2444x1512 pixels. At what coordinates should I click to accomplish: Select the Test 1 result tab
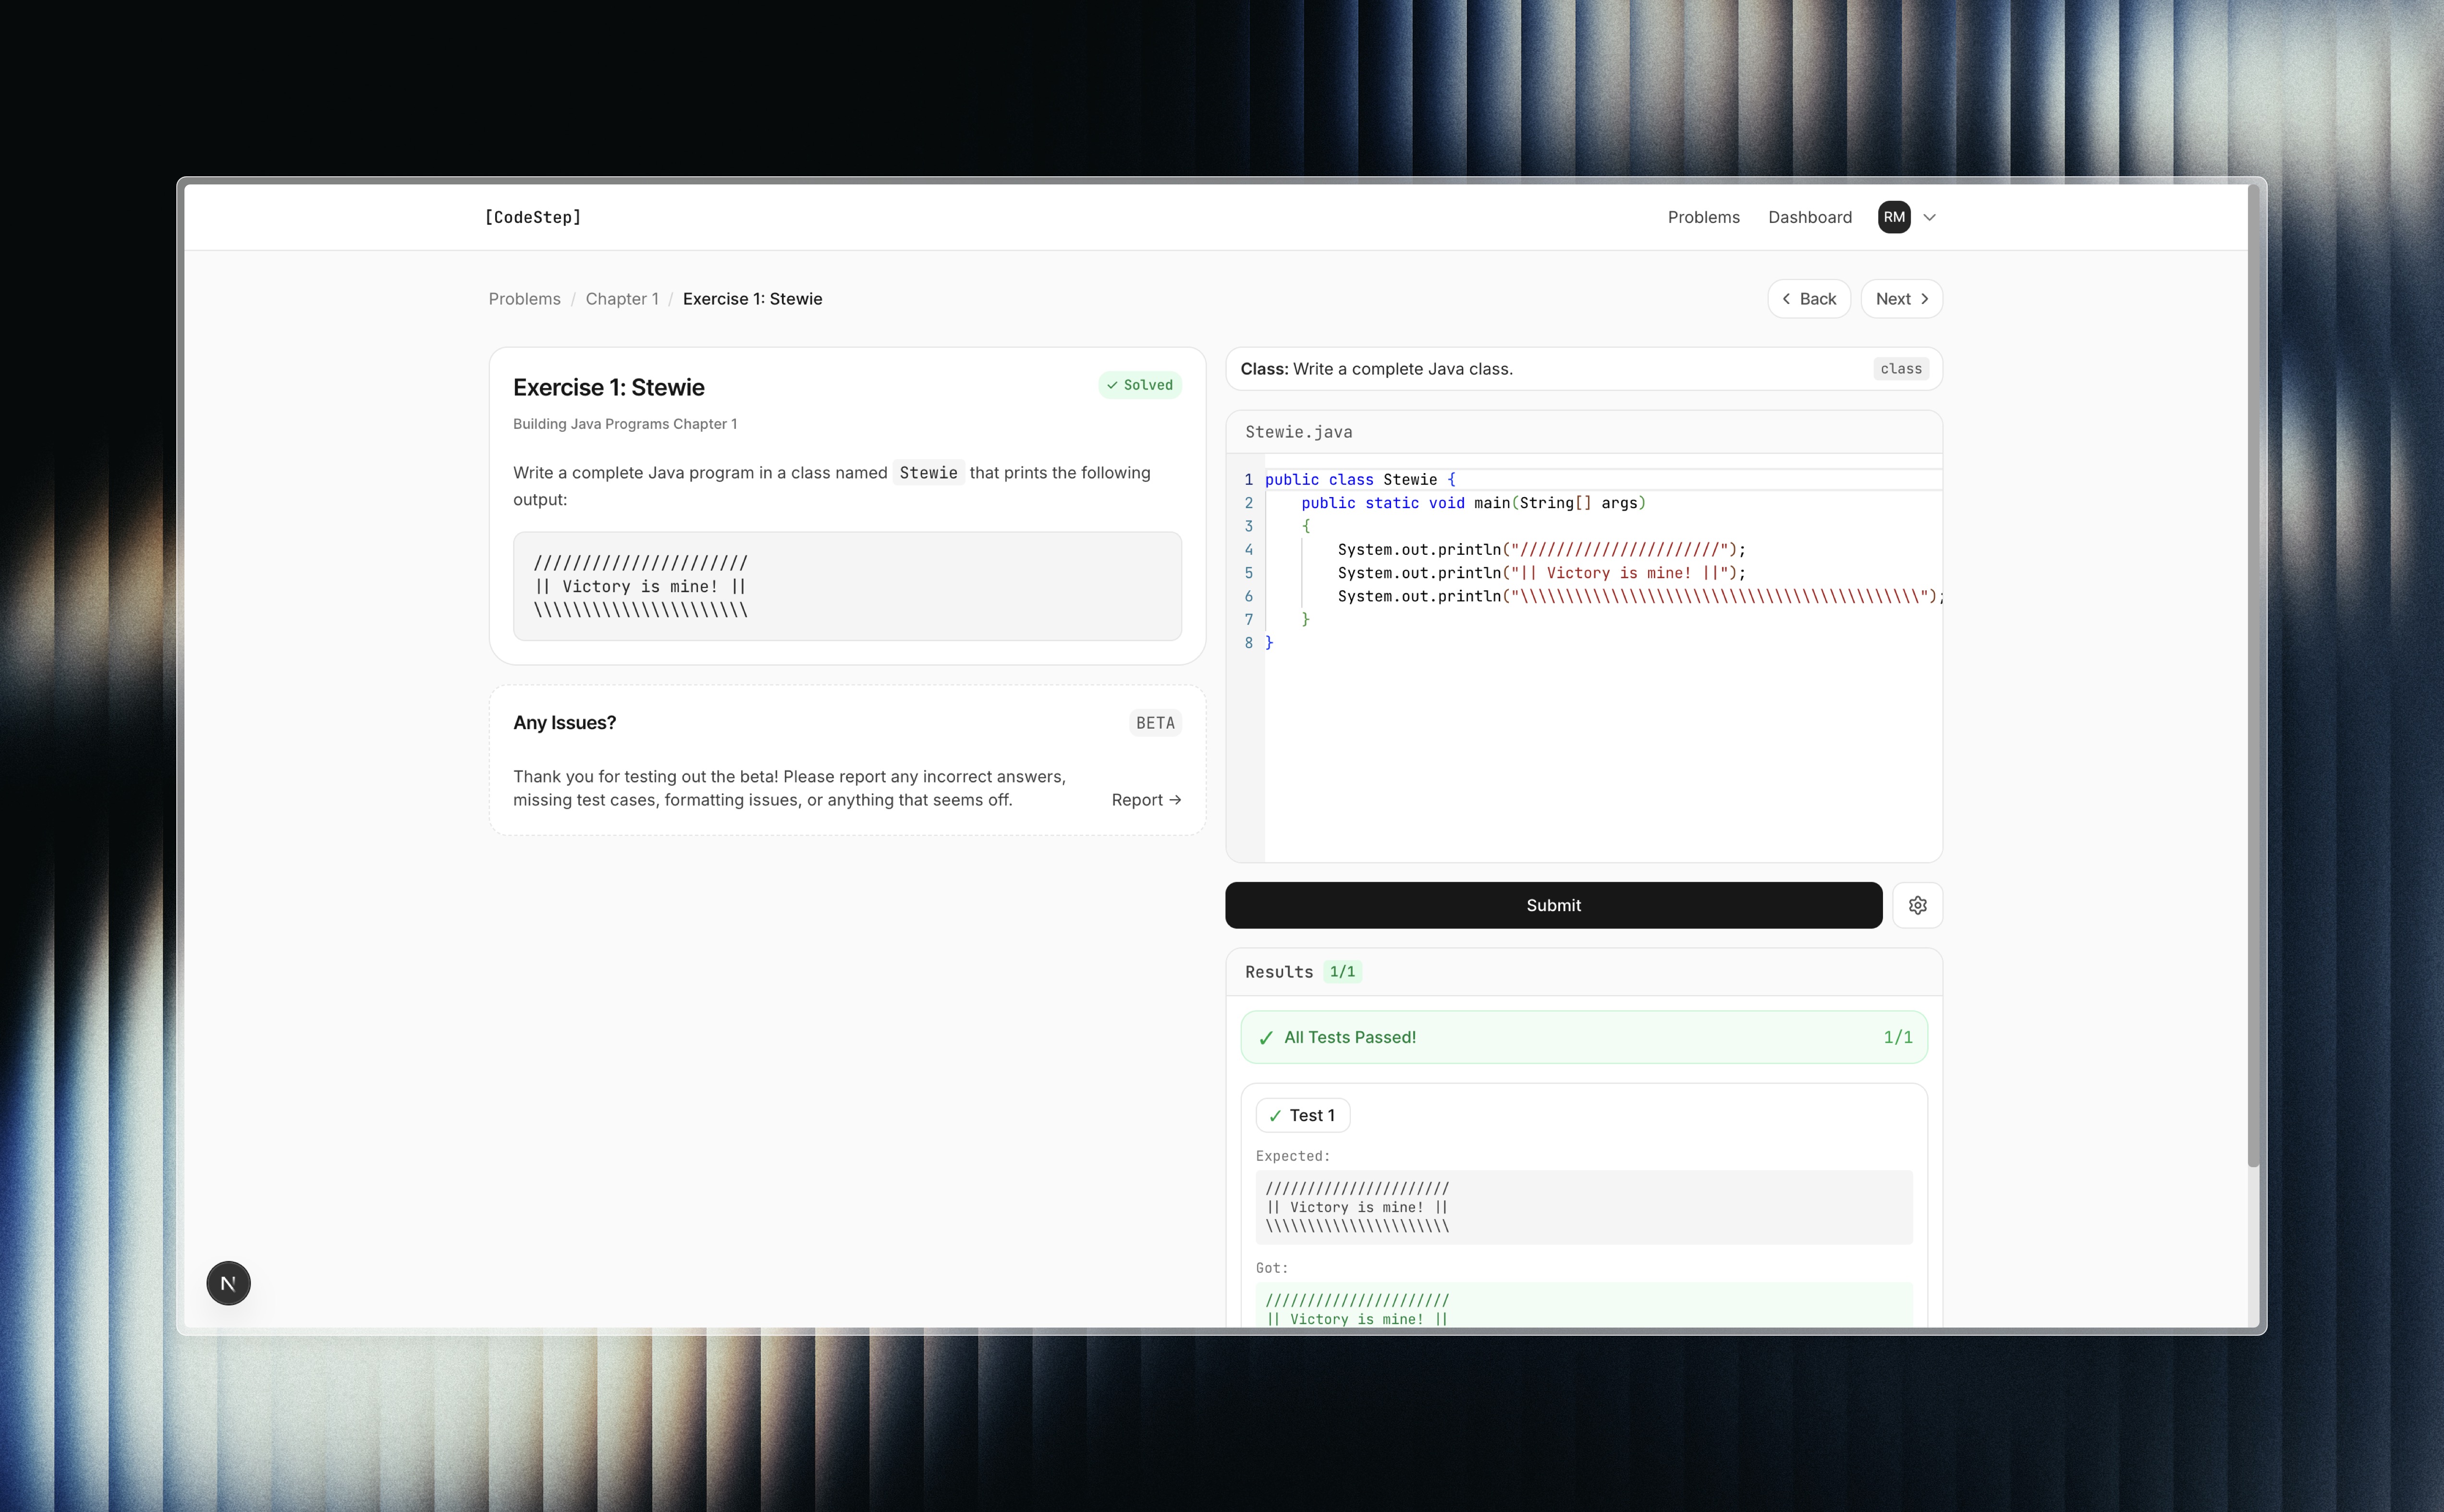[x=1302, y=1115]
